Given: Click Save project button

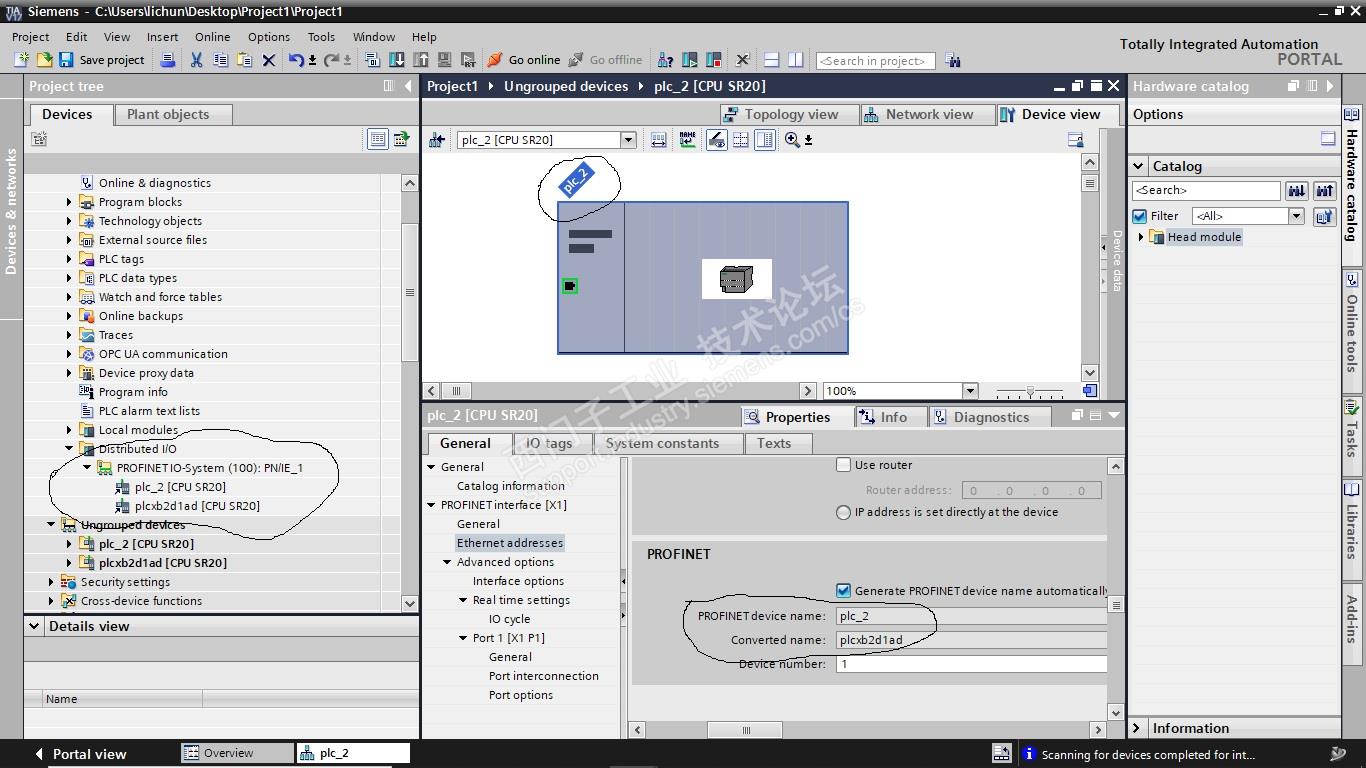Looking at the screenshot, I should point(101,60).
